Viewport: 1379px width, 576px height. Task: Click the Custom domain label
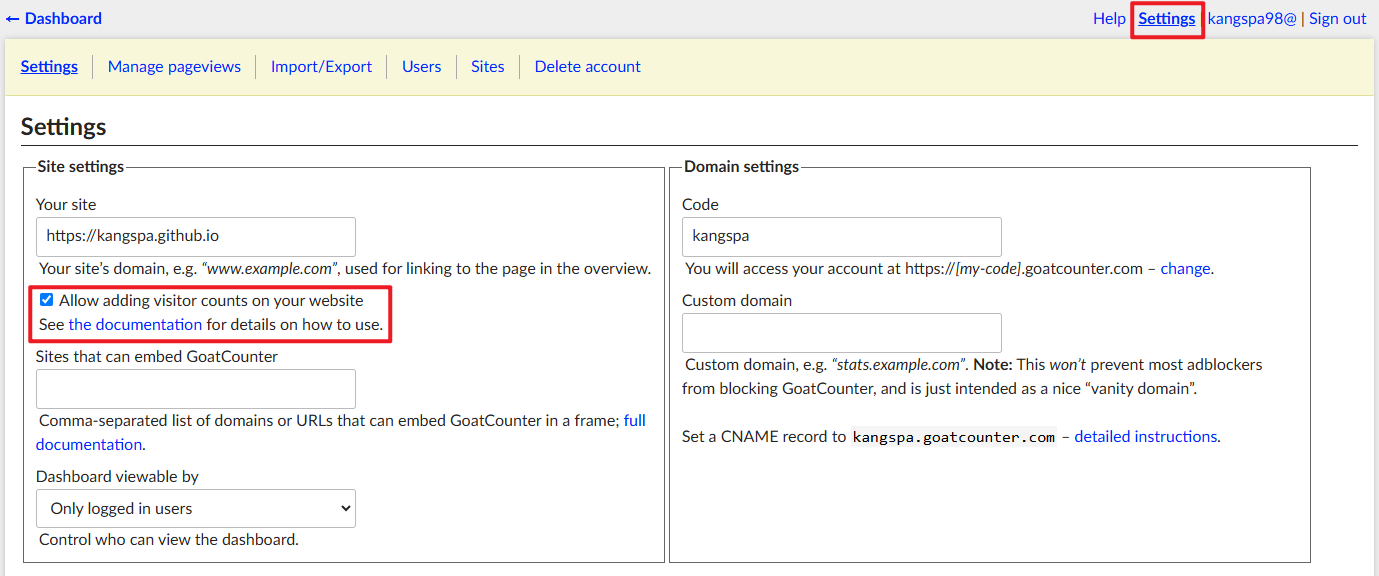click(x=737, y=300)
